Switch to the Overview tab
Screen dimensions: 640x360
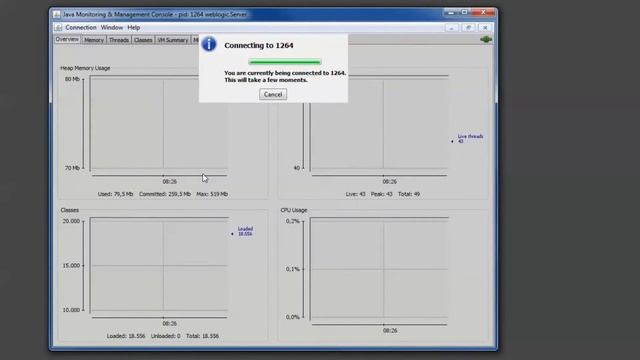tap(67, 39)
